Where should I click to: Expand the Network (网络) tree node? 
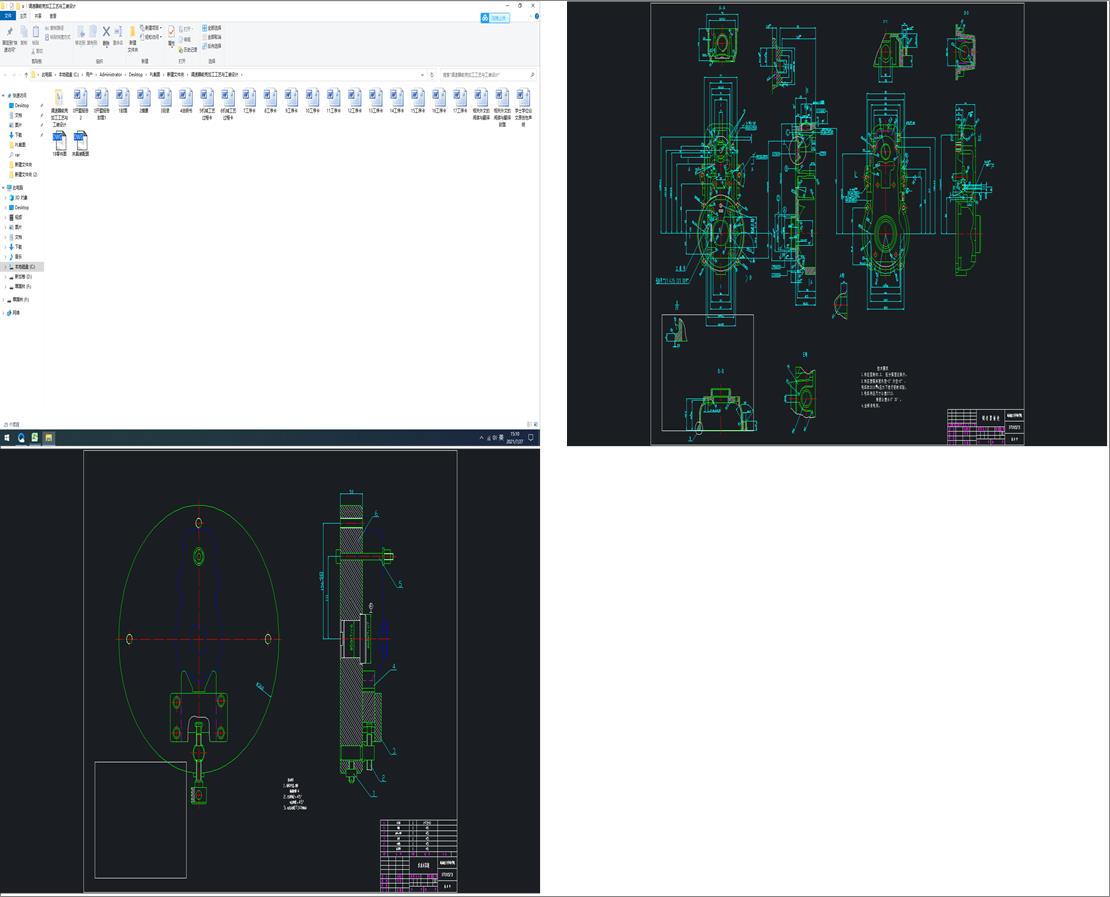tap(3, 312)
